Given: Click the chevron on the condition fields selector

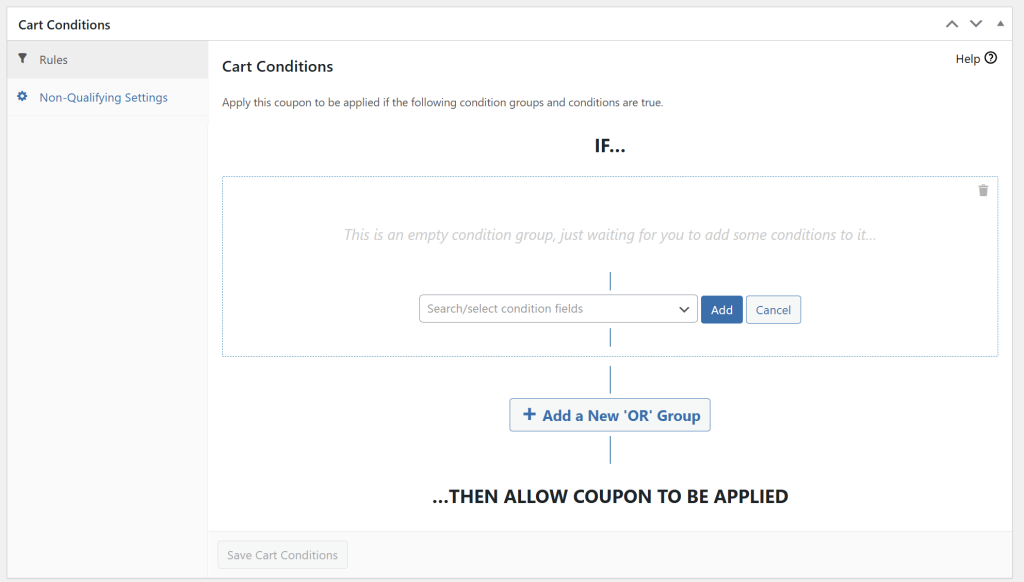Looking at the screenshot, I should [685, 308].
